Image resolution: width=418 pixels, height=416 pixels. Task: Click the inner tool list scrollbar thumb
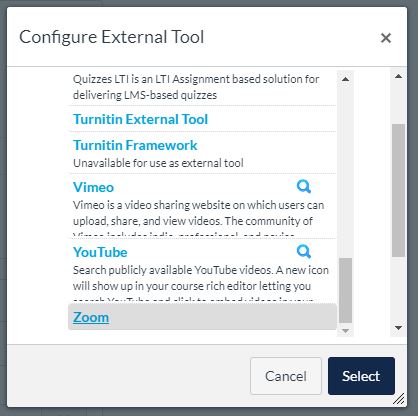345,290
